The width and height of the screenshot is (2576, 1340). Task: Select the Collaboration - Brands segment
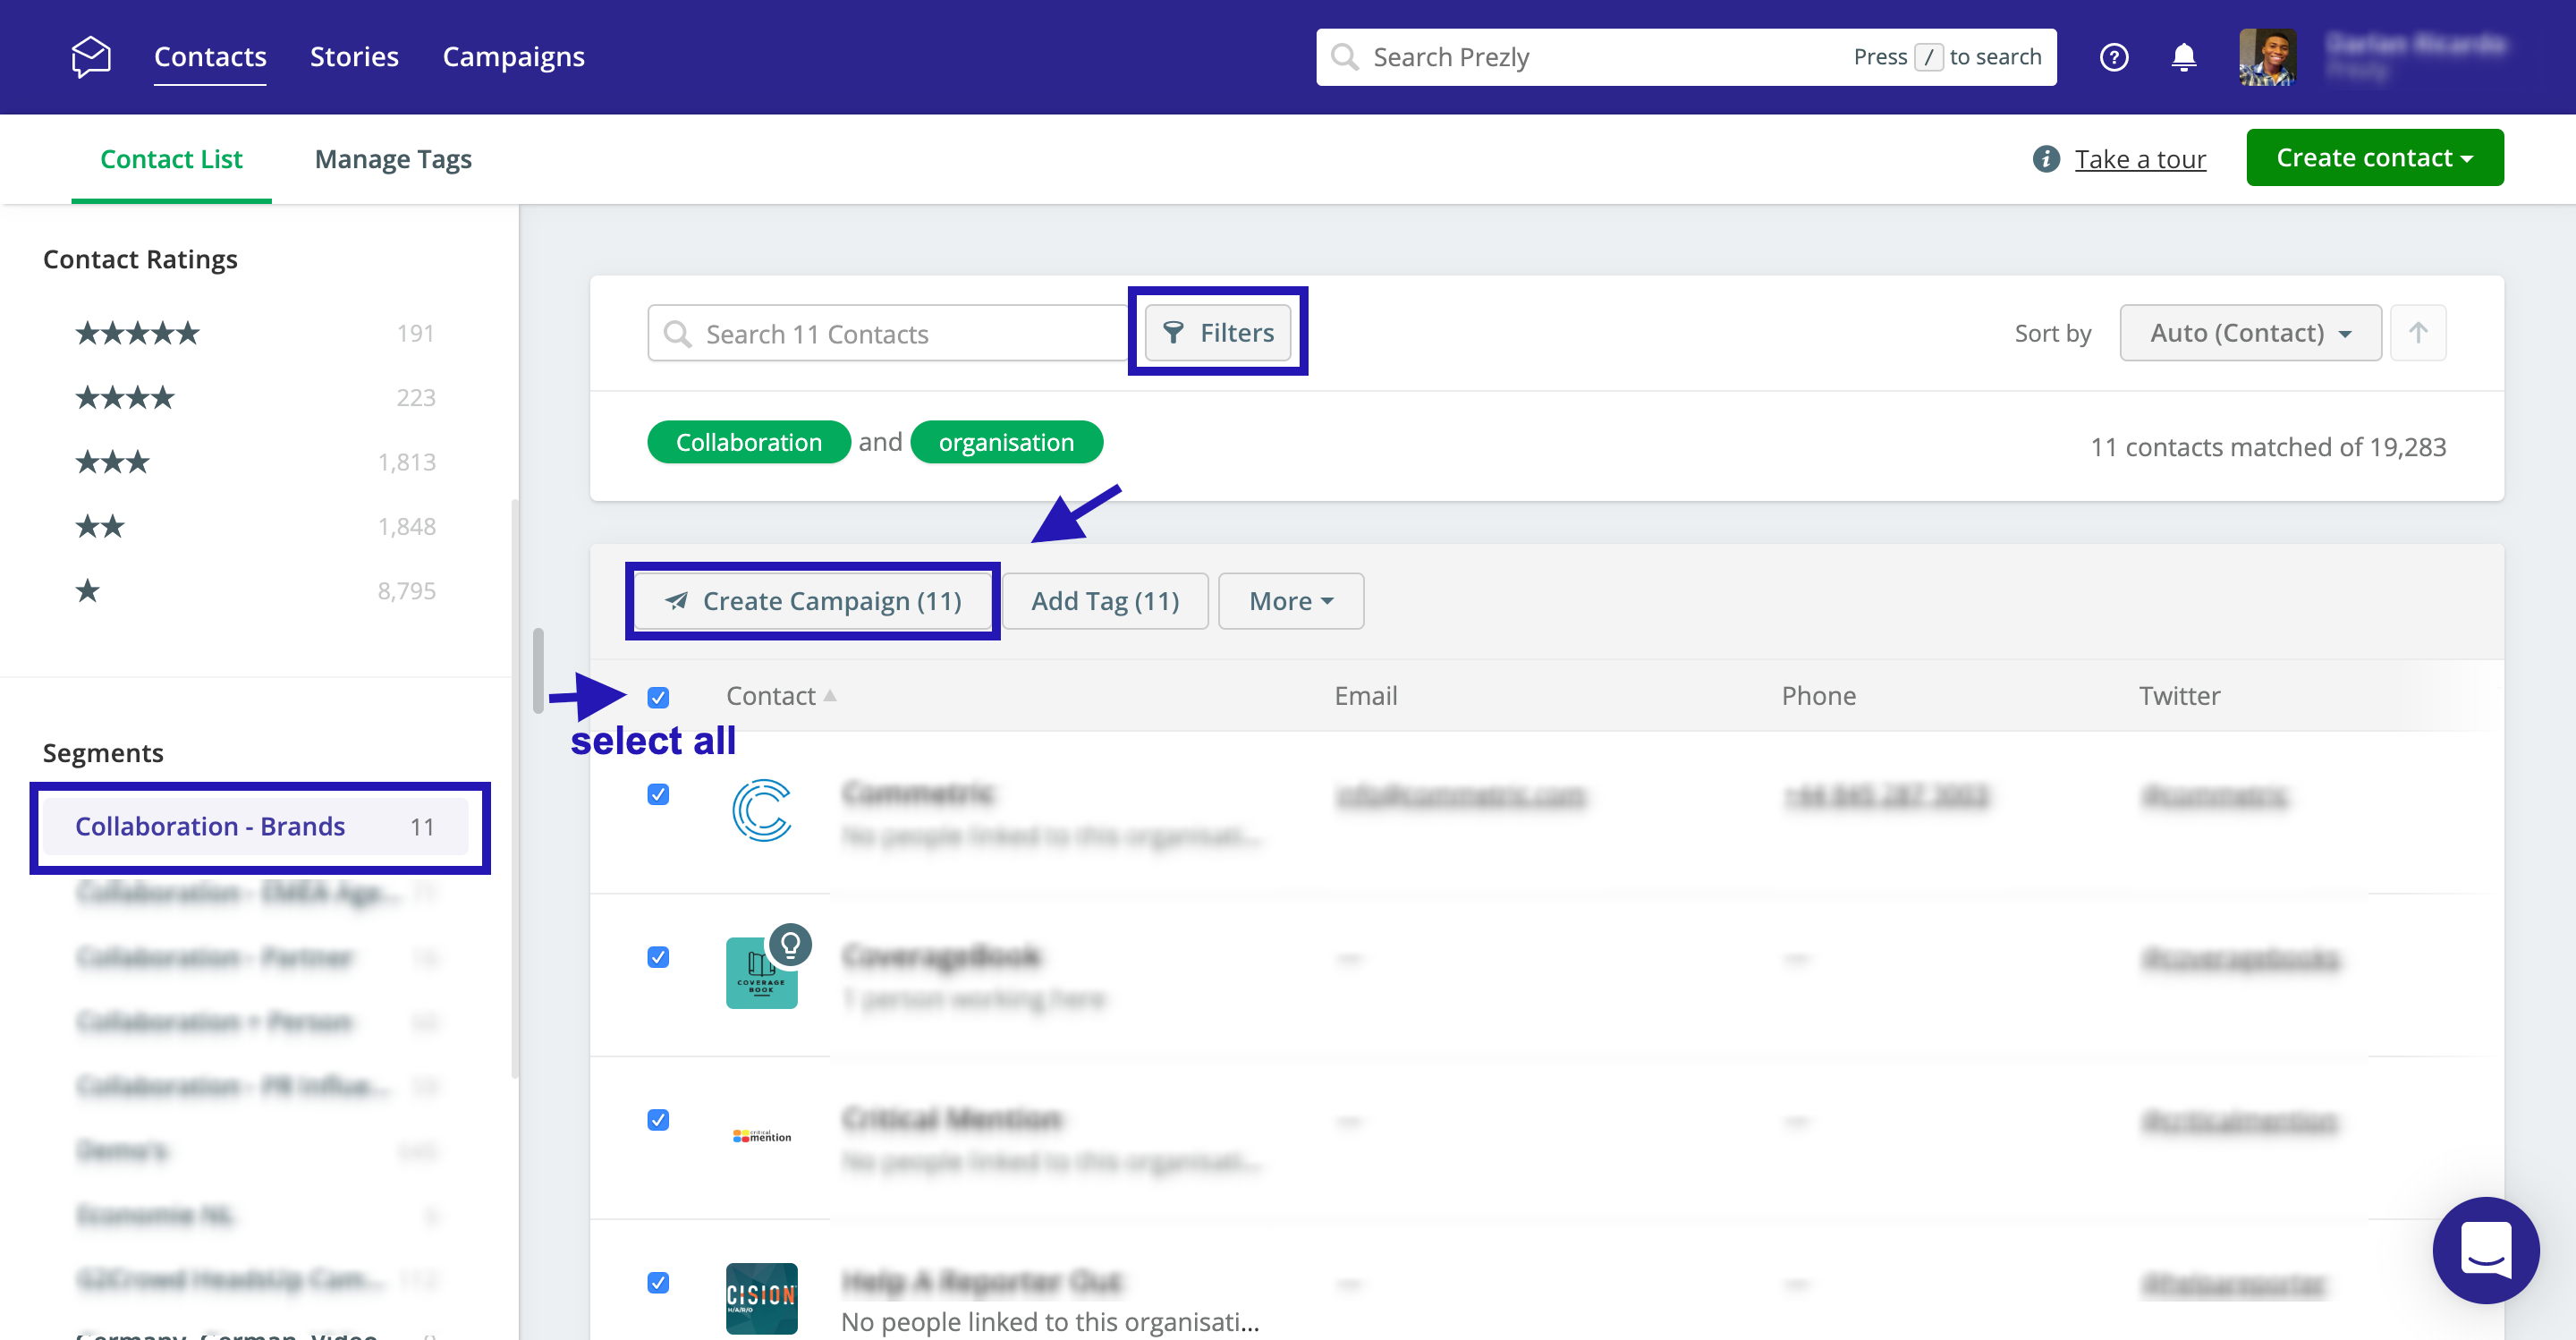pos(256,827)
